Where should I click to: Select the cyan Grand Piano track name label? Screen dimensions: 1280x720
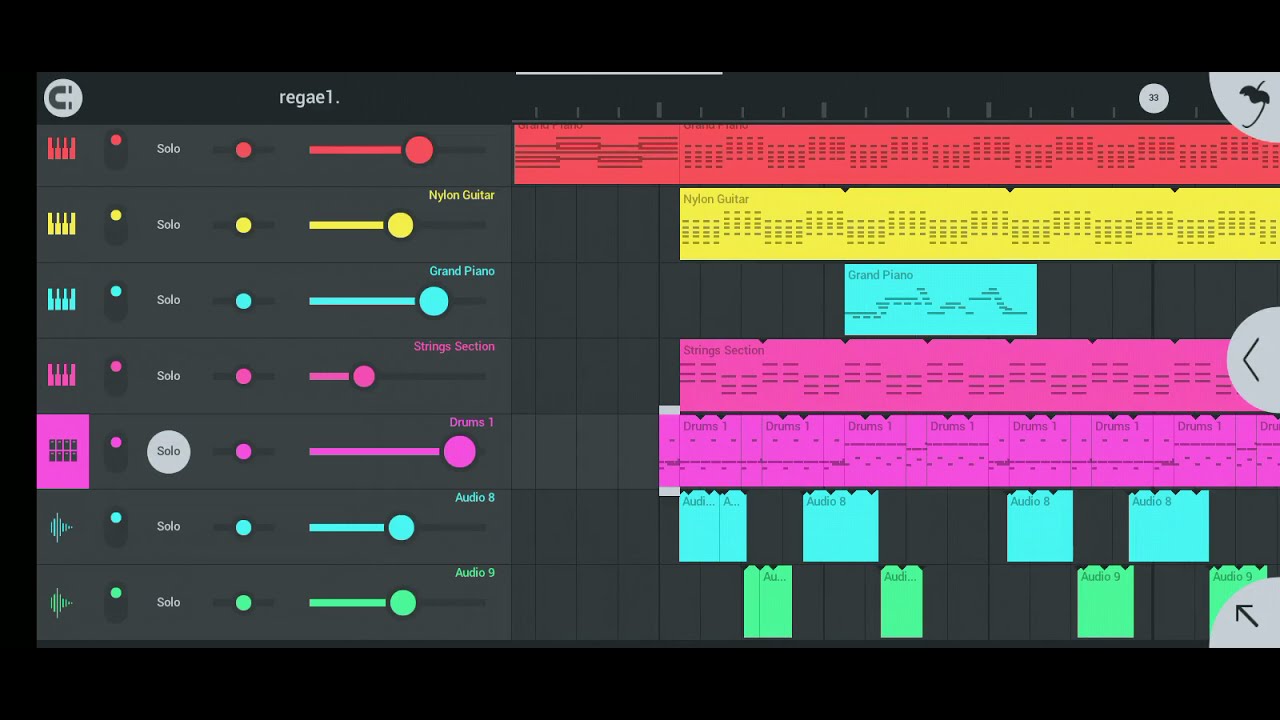(461, 271)
